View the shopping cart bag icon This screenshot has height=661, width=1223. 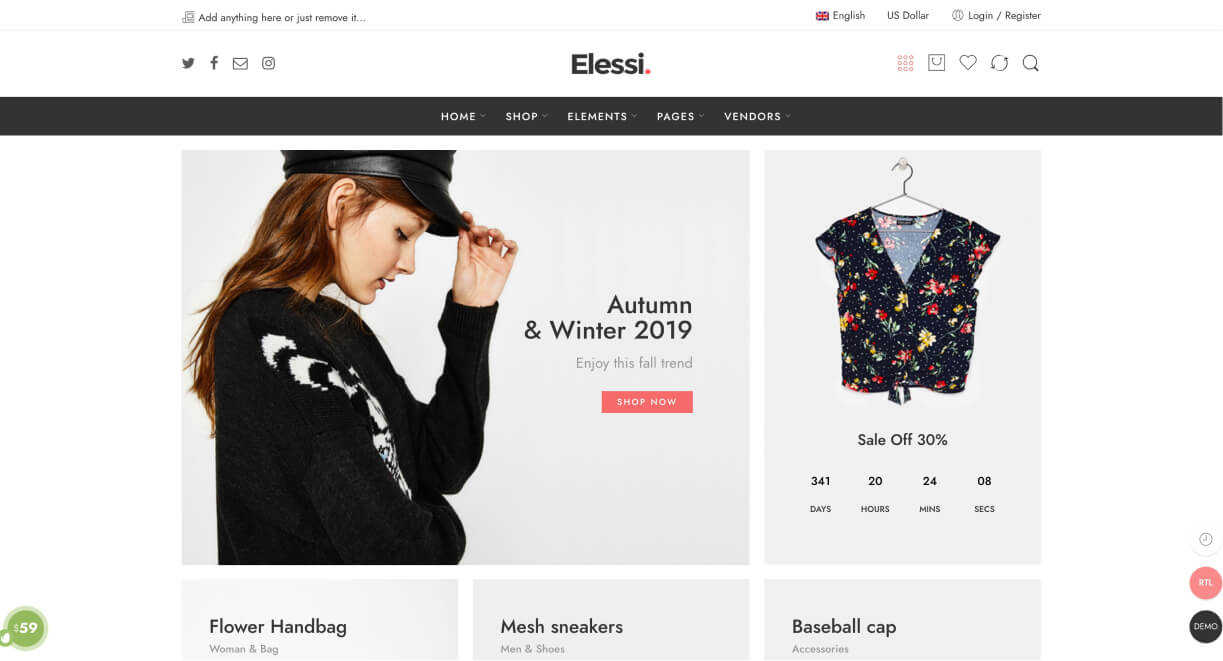tap(936, 62)
